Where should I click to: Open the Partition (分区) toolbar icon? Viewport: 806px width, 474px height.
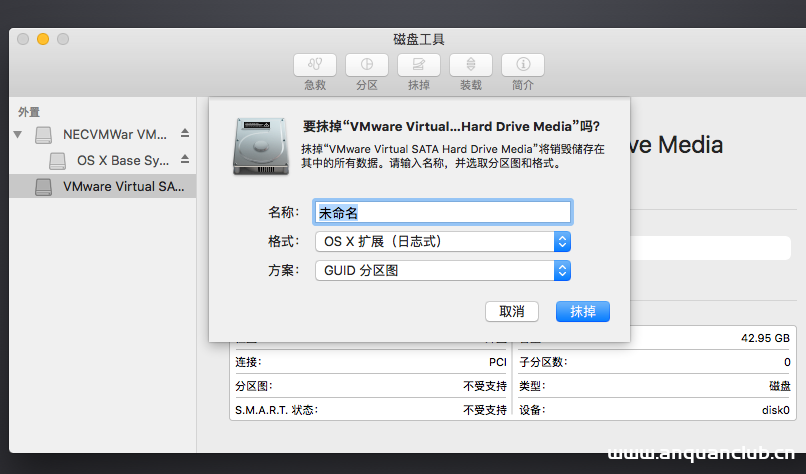367,65
